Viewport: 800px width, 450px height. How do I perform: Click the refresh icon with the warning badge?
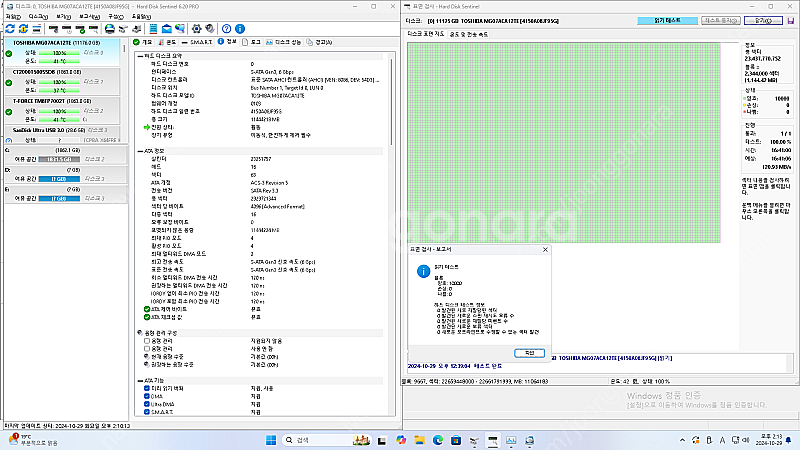[x=23, y=29]
